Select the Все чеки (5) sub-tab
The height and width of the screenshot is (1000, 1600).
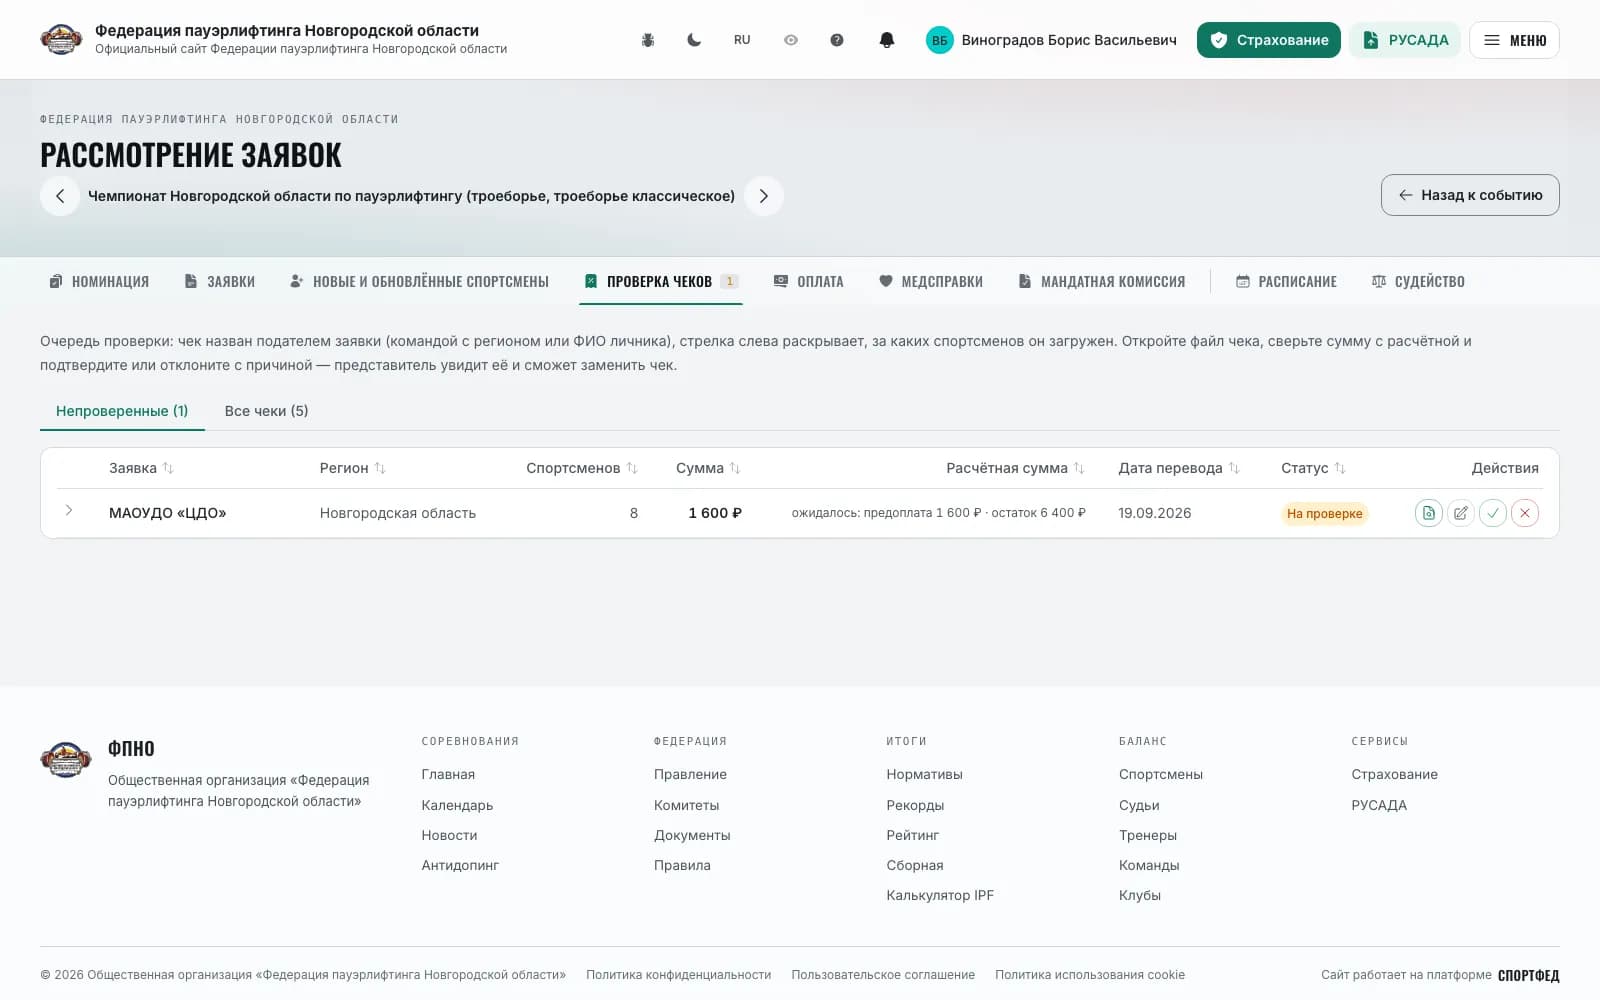[x=266, y=411]
